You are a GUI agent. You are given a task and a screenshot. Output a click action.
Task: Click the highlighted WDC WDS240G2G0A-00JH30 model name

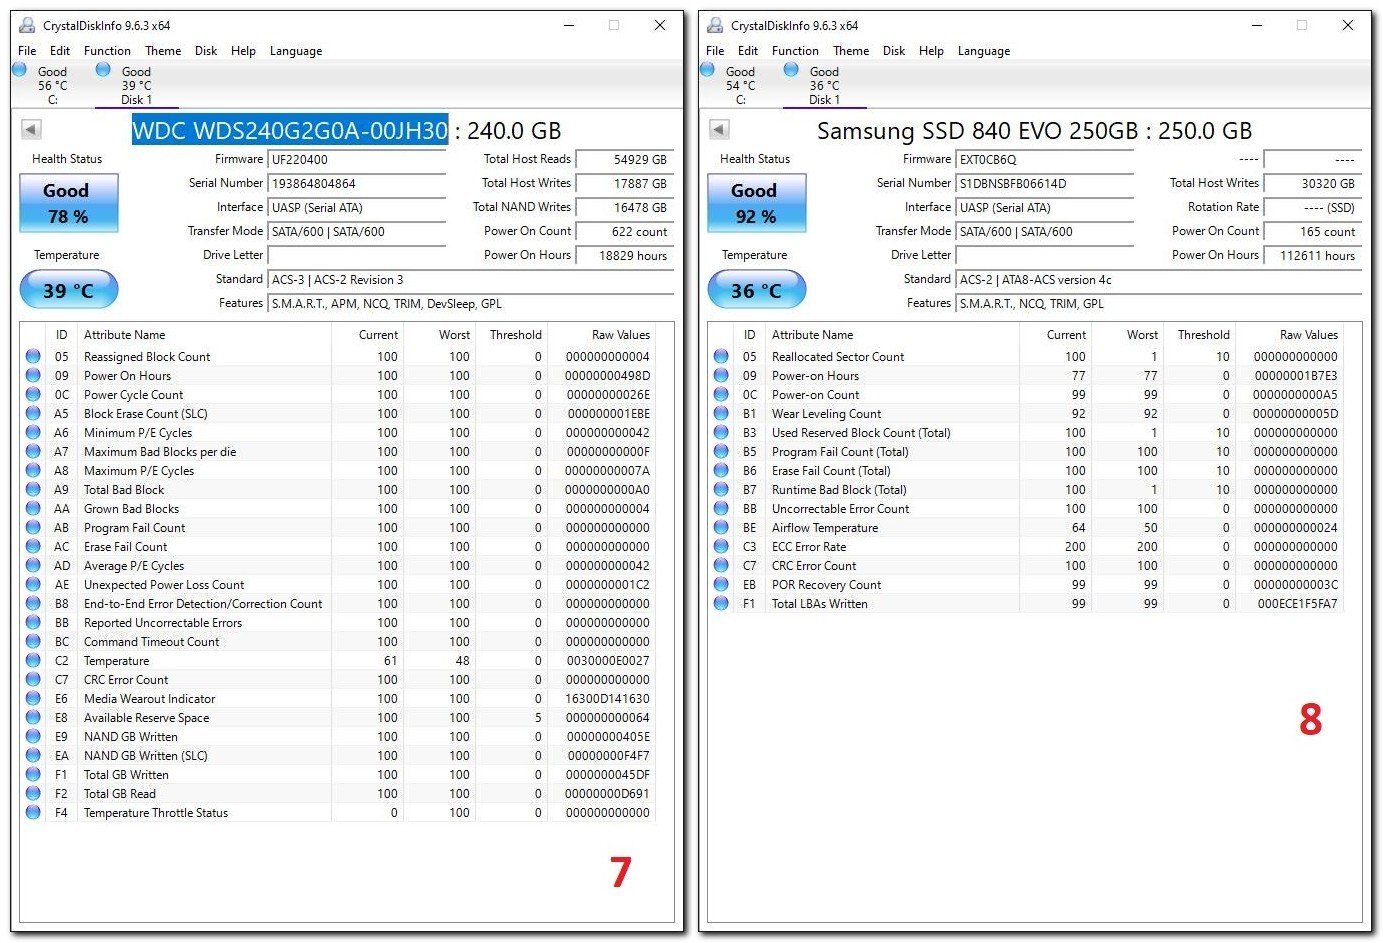[290, 130]
